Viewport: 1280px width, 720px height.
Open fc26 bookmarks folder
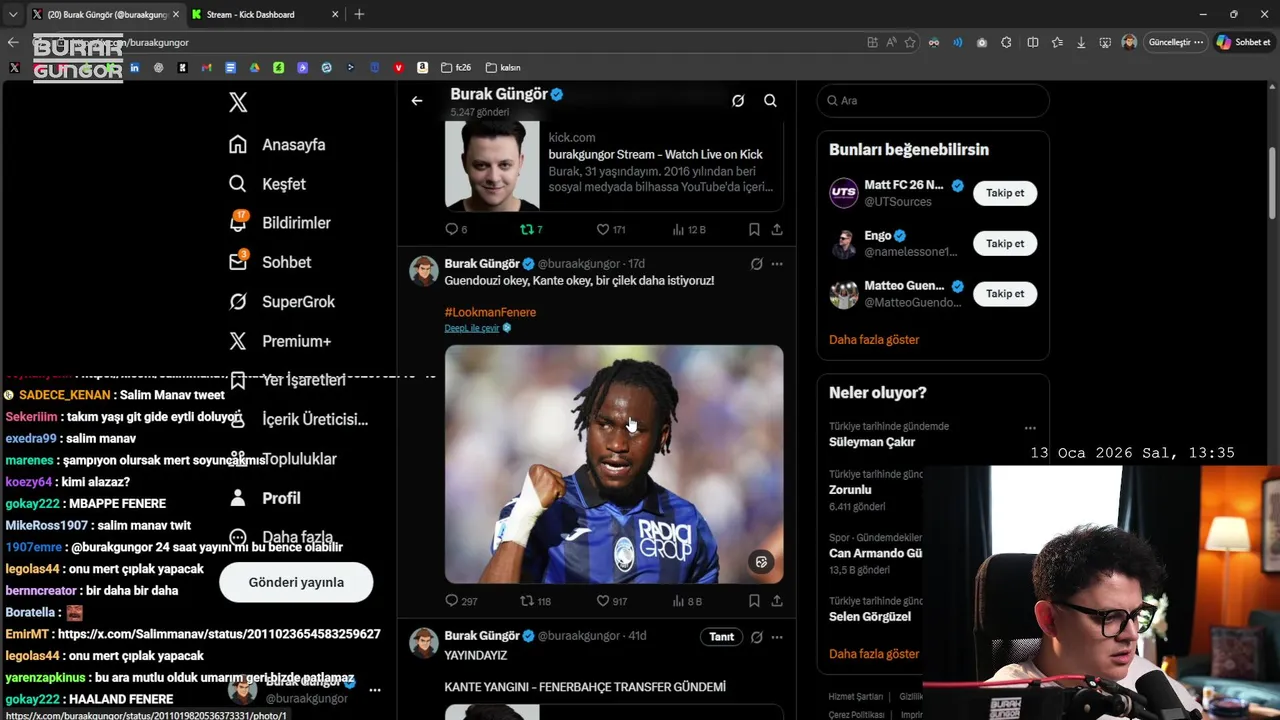456,68
